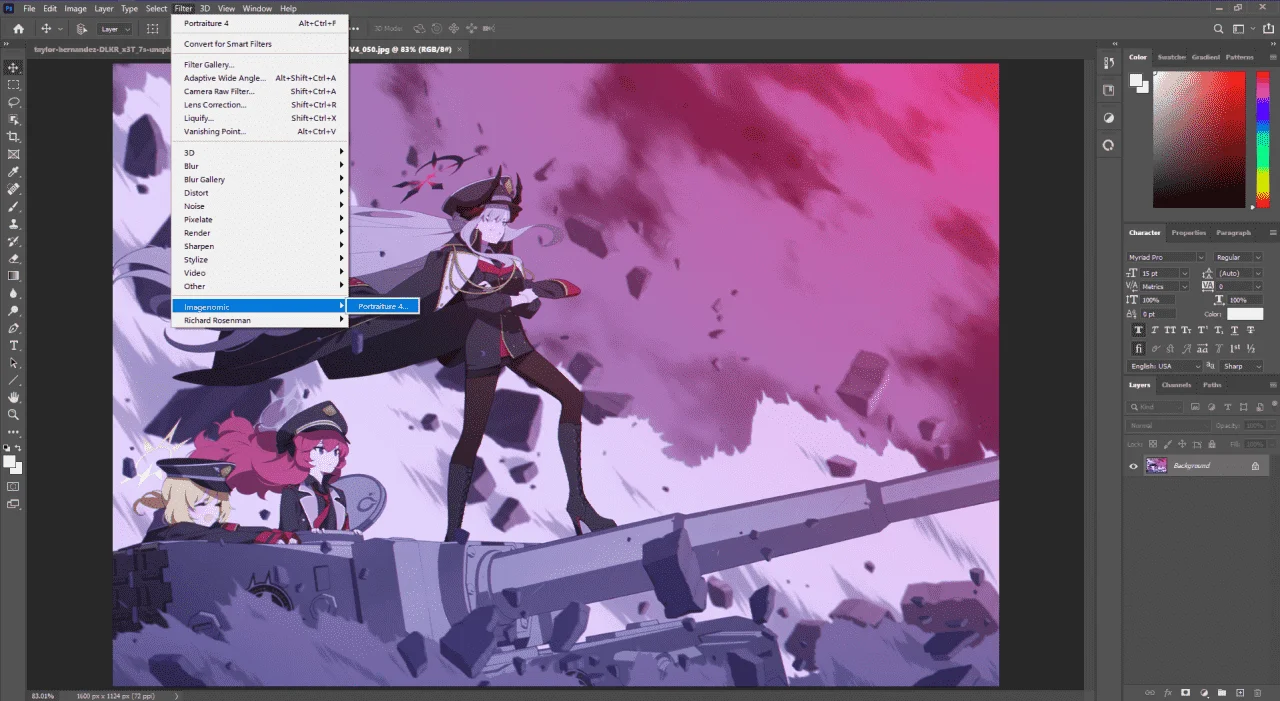The width and height of the screenshot is (1280, 701).
Task: Toggle Faux Bold in Character panel
Action: click(1139, 330)
